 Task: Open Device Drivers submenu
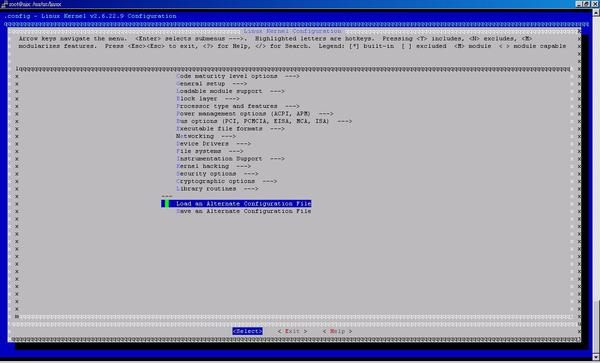tap(213, 144)
